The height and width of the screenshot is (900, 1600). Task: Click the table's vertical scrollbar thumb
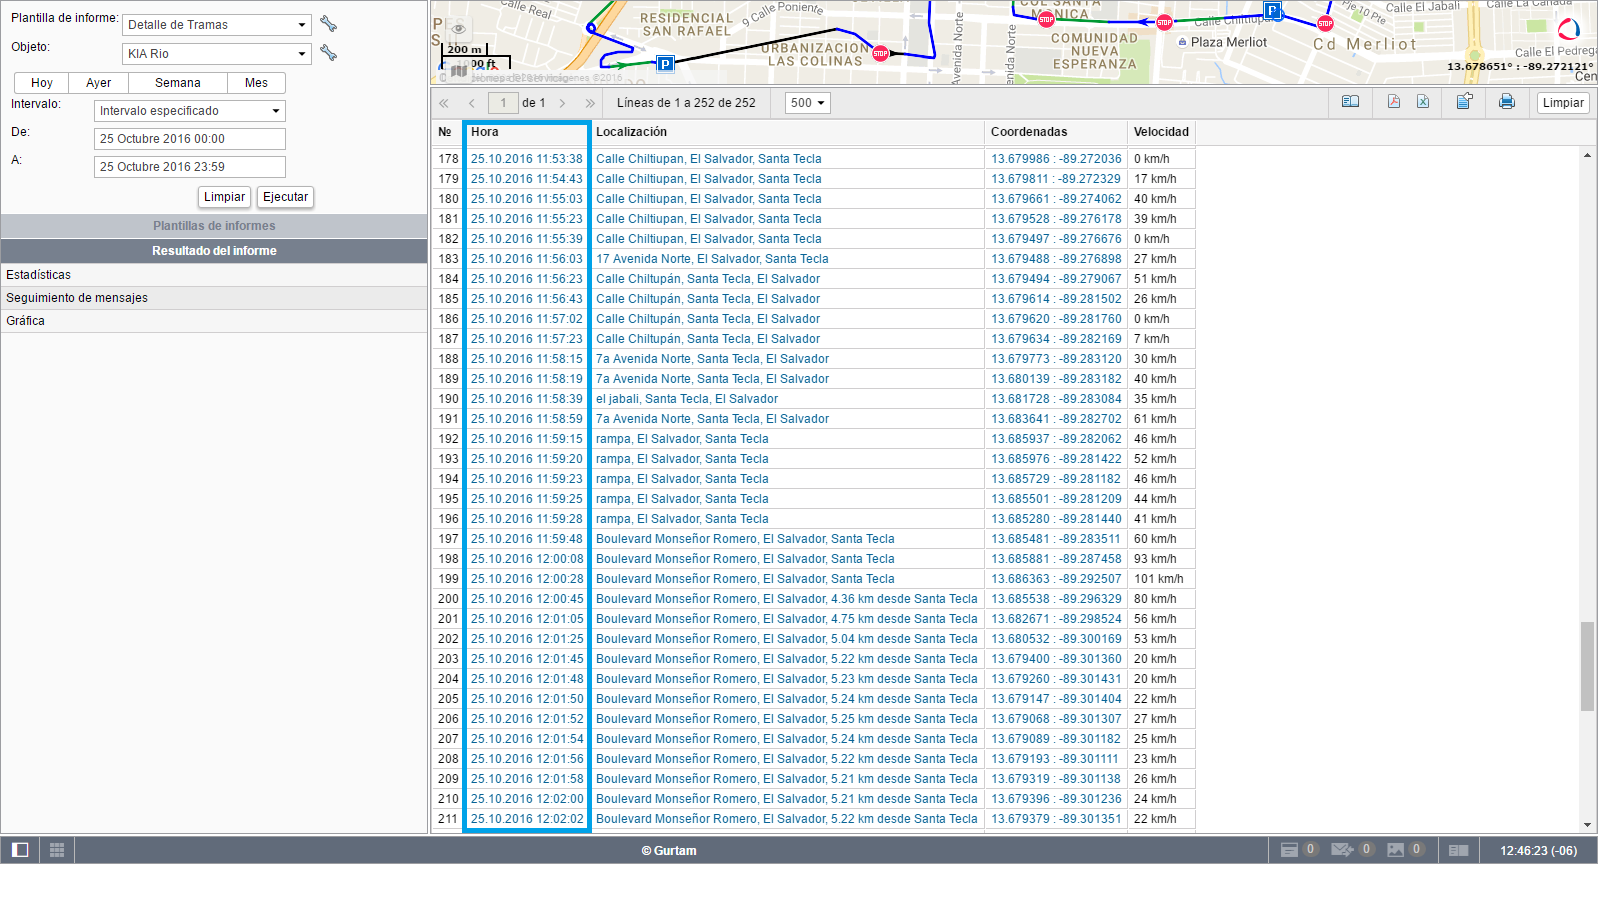click(x=1587, y=666)
